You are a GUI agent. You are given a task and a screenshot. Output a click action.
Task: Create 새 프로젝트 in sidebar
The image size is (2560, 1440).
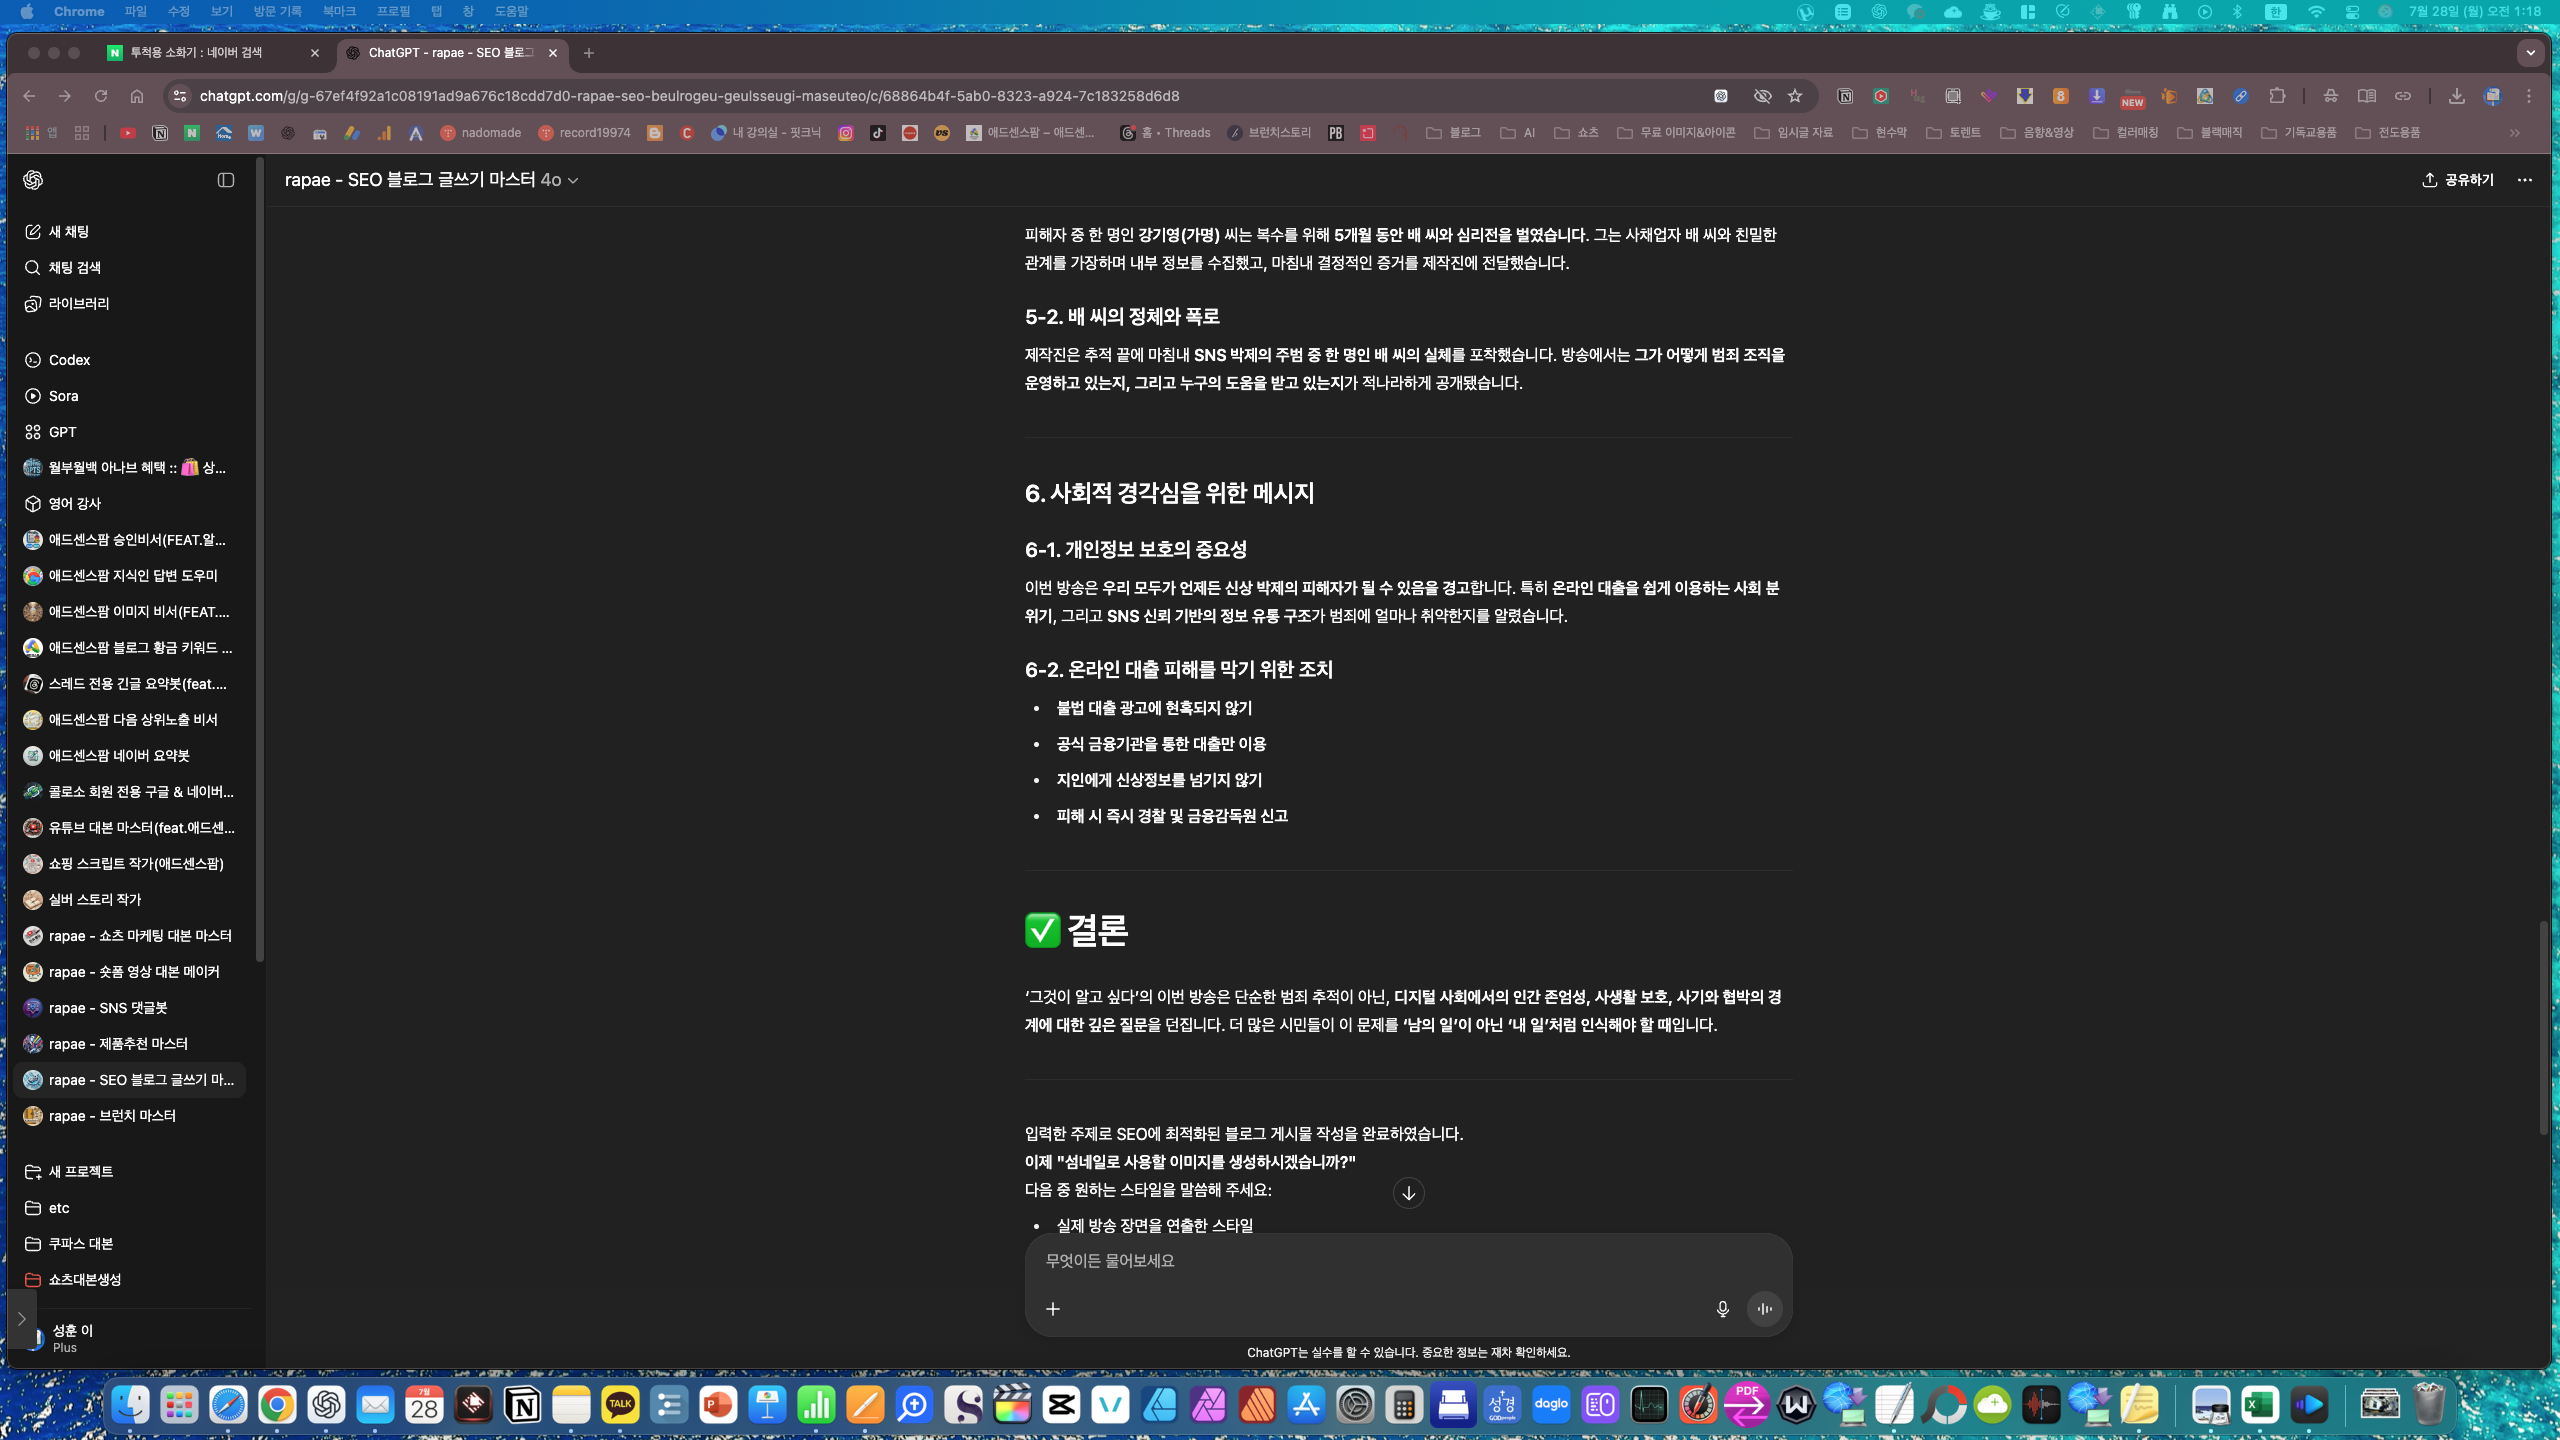click(130, 1172)
